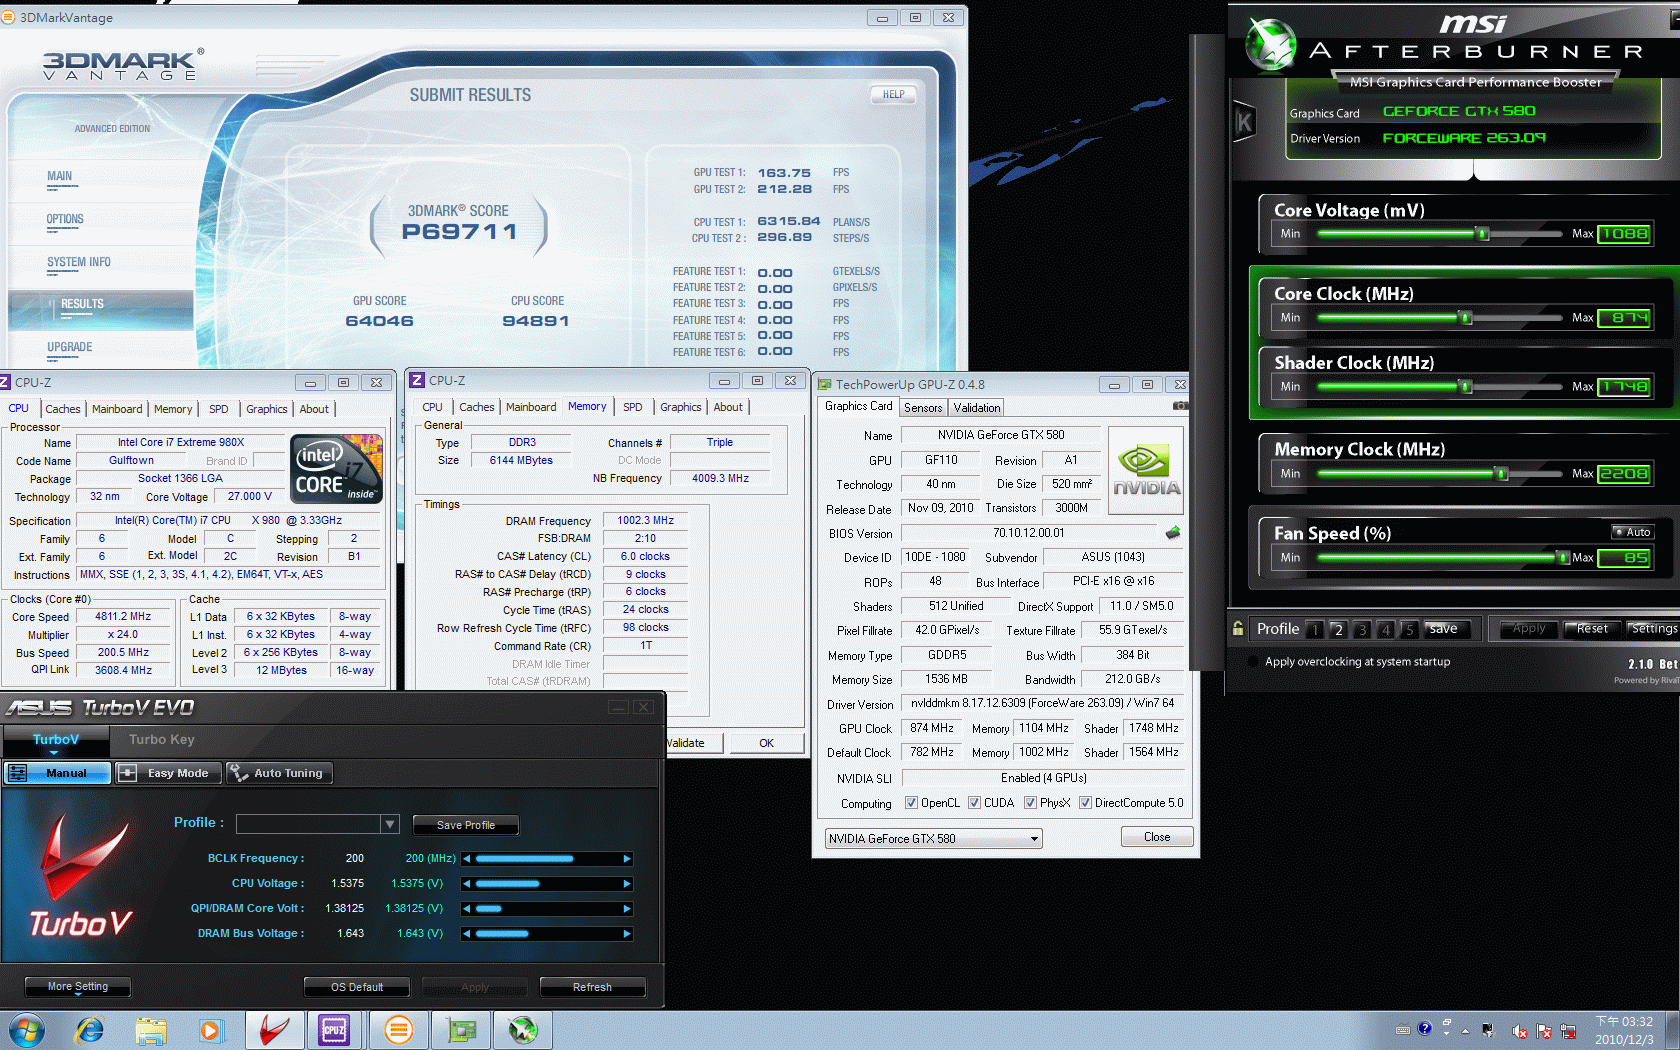
Task: Launch Internet Explorer from the taskbar
Action: point(90,1030)
